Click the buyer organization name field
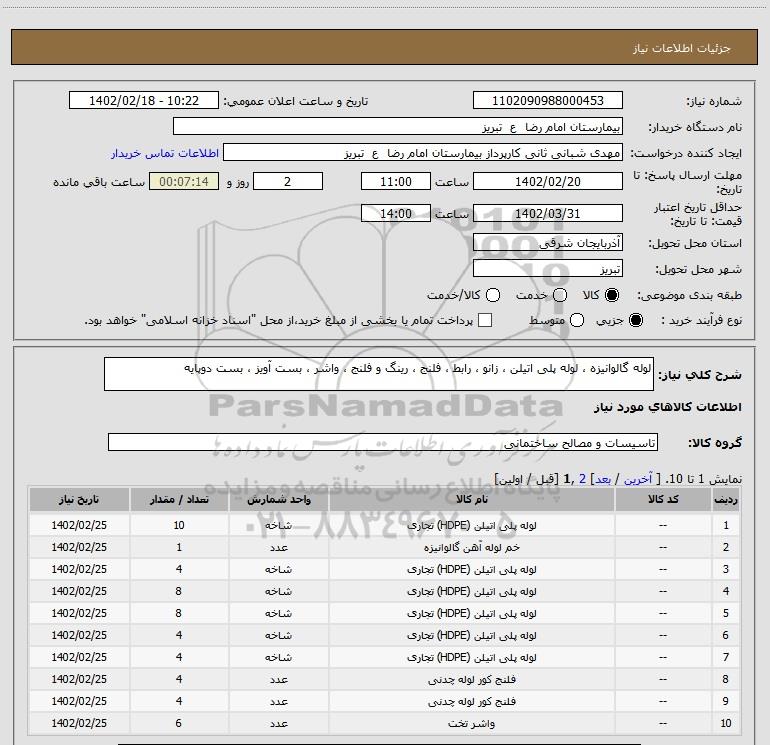 pyautogui.click(x=398, y=126)
